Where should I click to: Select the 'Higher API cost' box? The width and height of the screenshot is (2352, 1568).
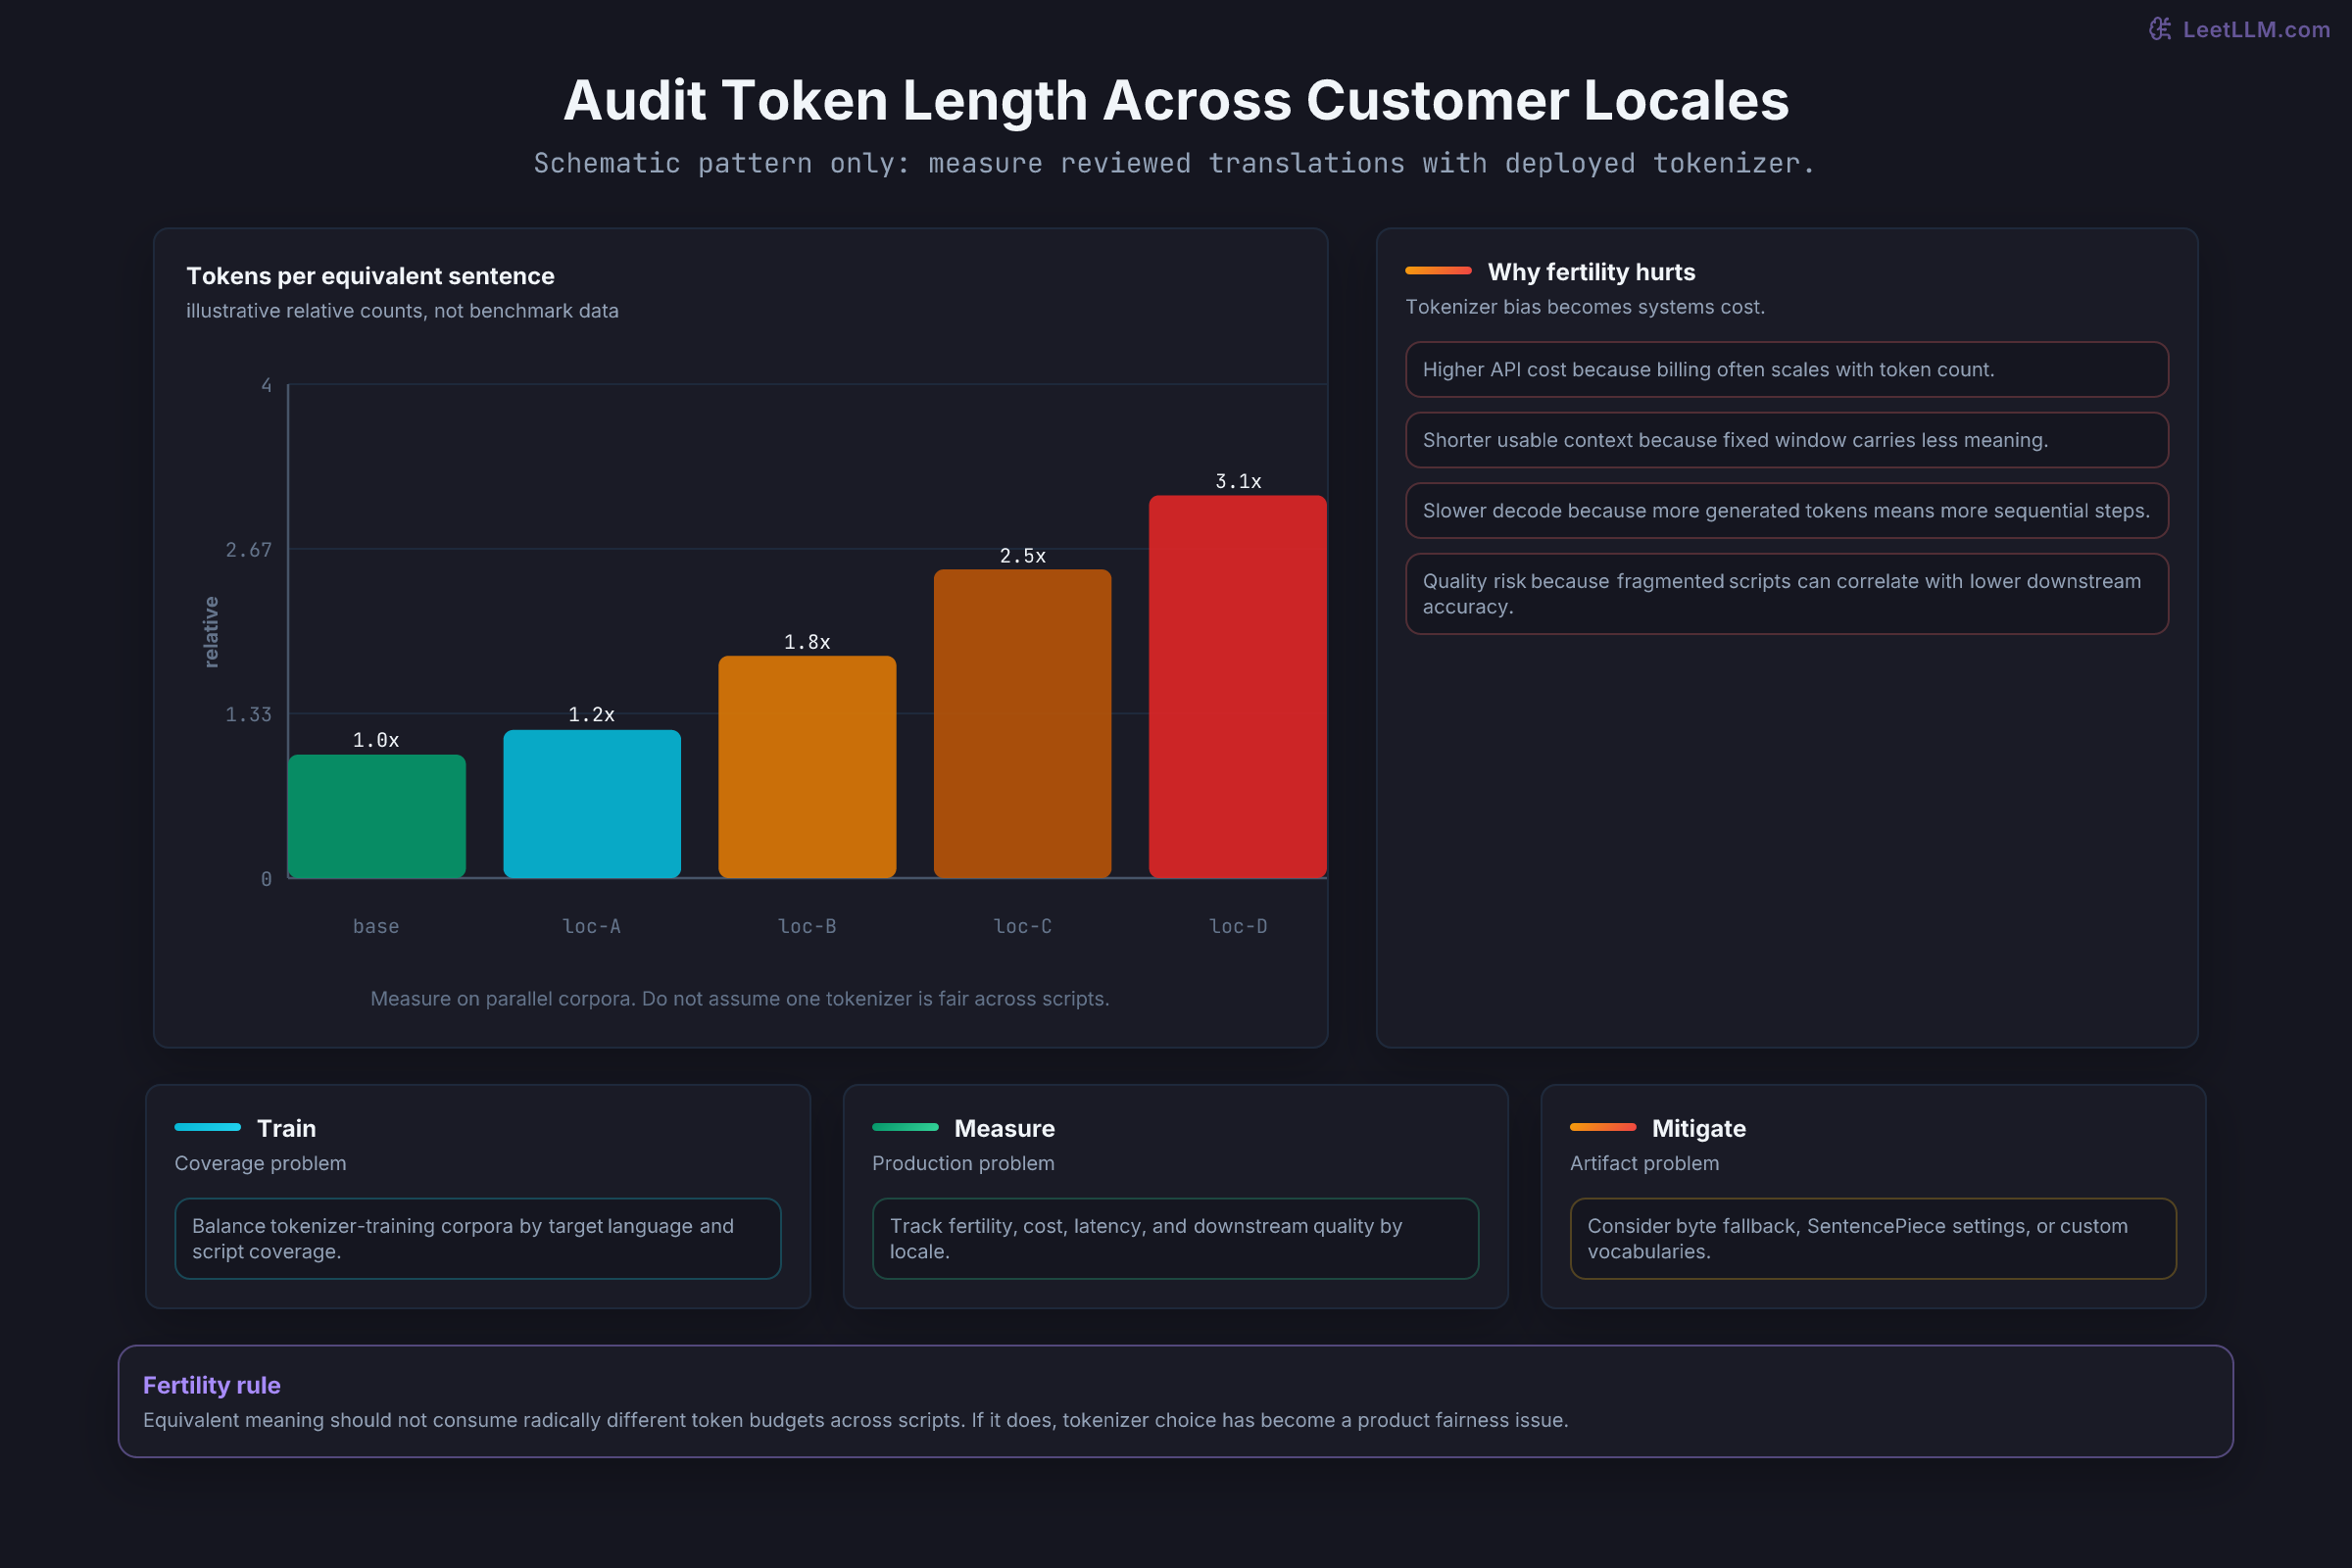coord(1786,370)
